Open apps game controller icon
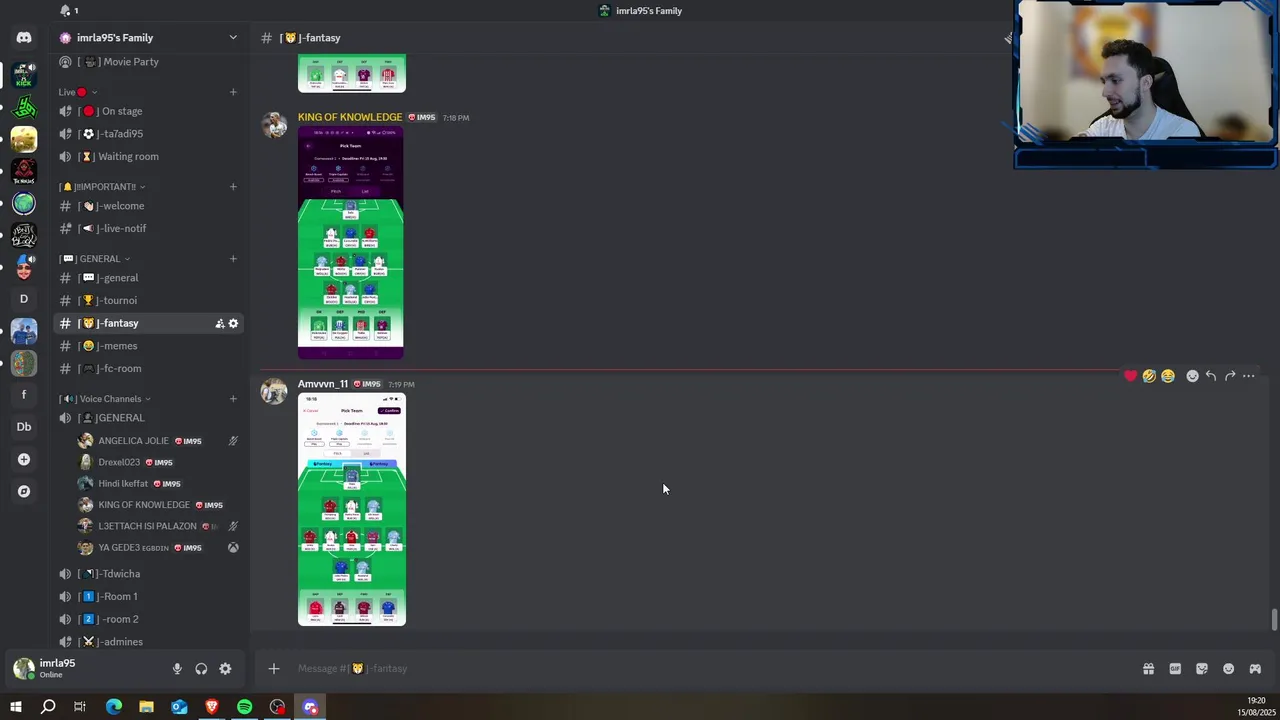Viewport: 1280px width, 720px height. [x=1255, y=669]
